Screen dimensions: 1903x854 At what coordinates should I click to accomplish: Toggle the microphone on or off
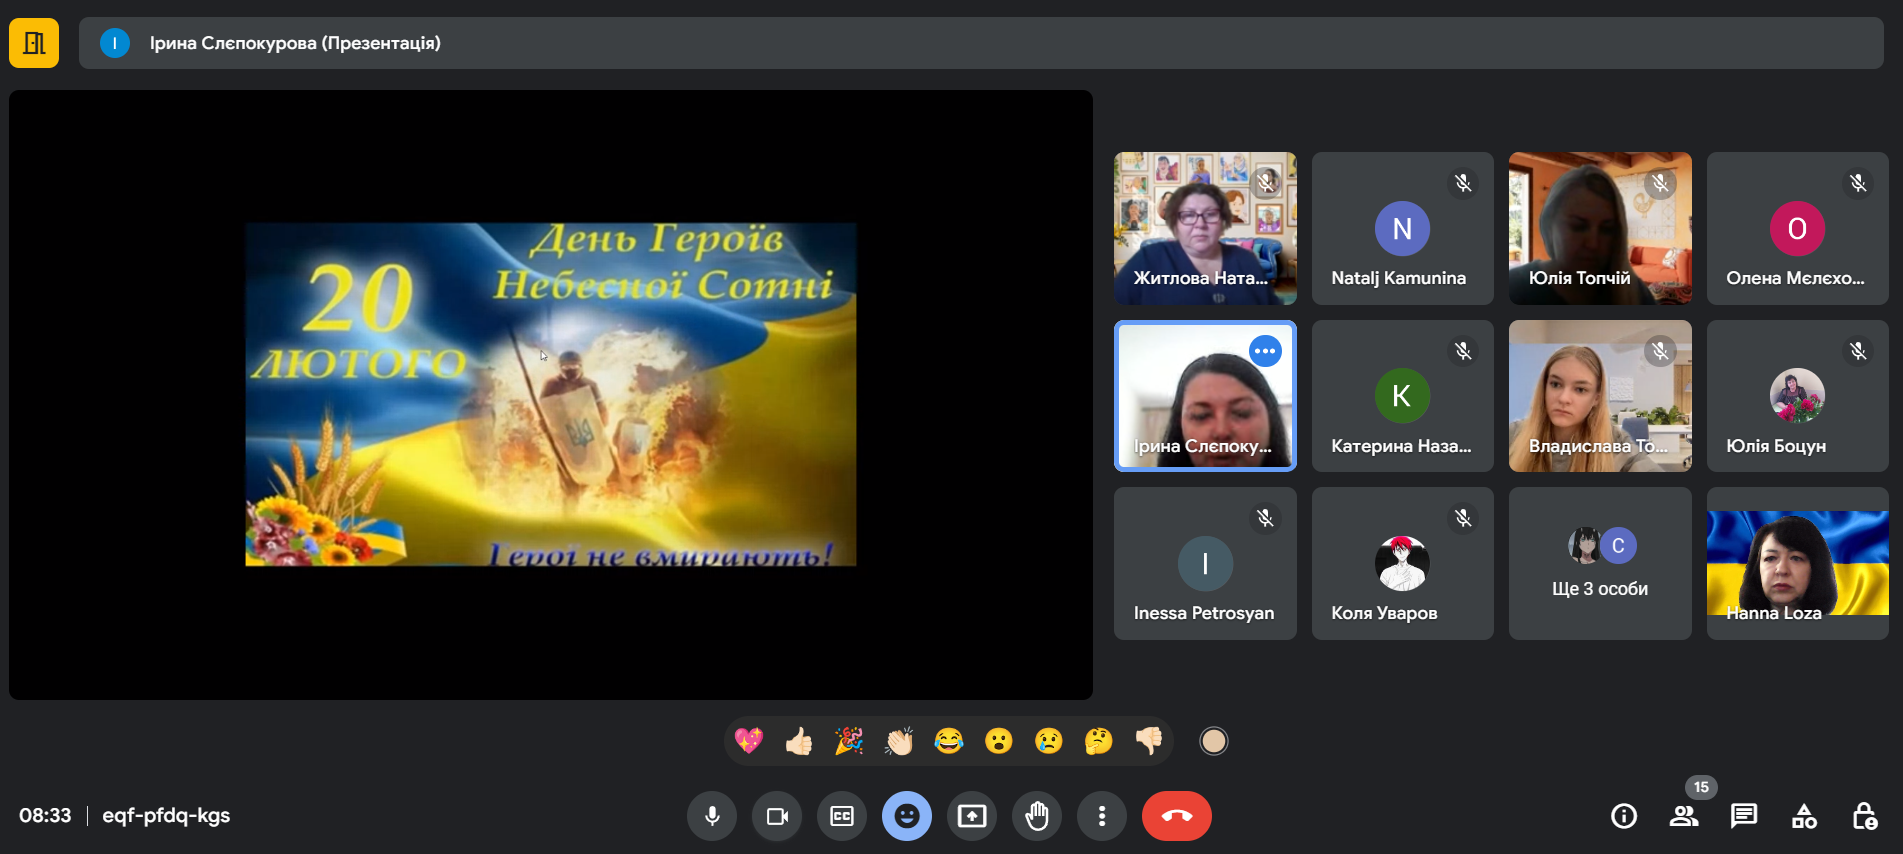tap(712, 816)
